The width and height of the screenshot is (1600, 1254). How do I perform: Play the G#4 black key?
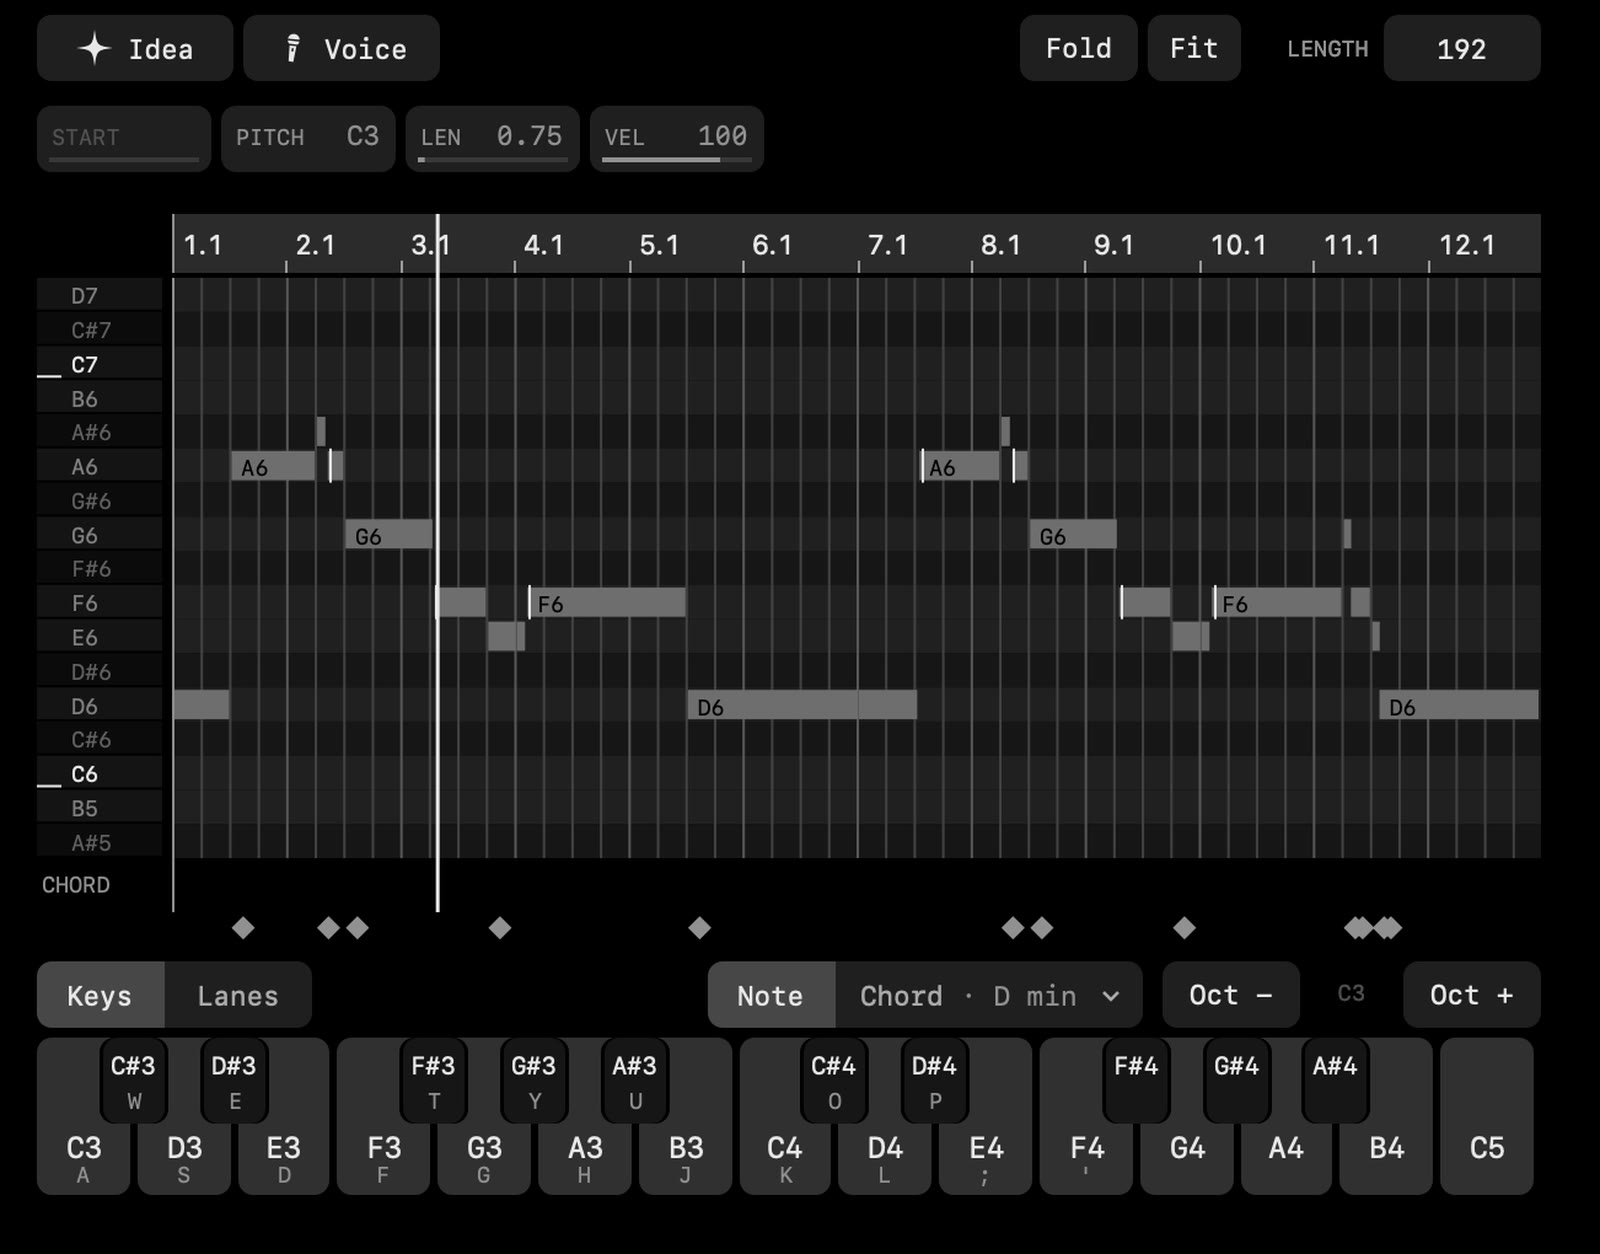(1236, 1080)
